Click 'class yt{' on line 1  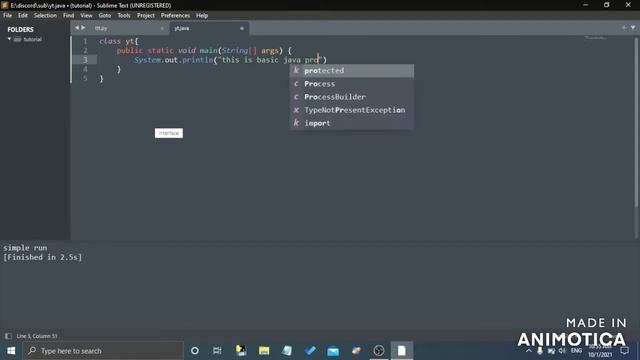[x=119, y=41]
